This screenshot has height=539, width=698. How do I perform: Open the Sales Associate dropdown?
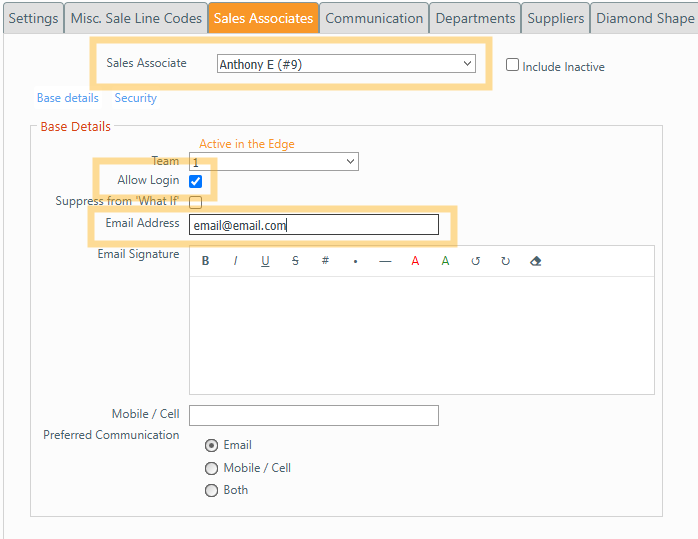pos(346,64)
